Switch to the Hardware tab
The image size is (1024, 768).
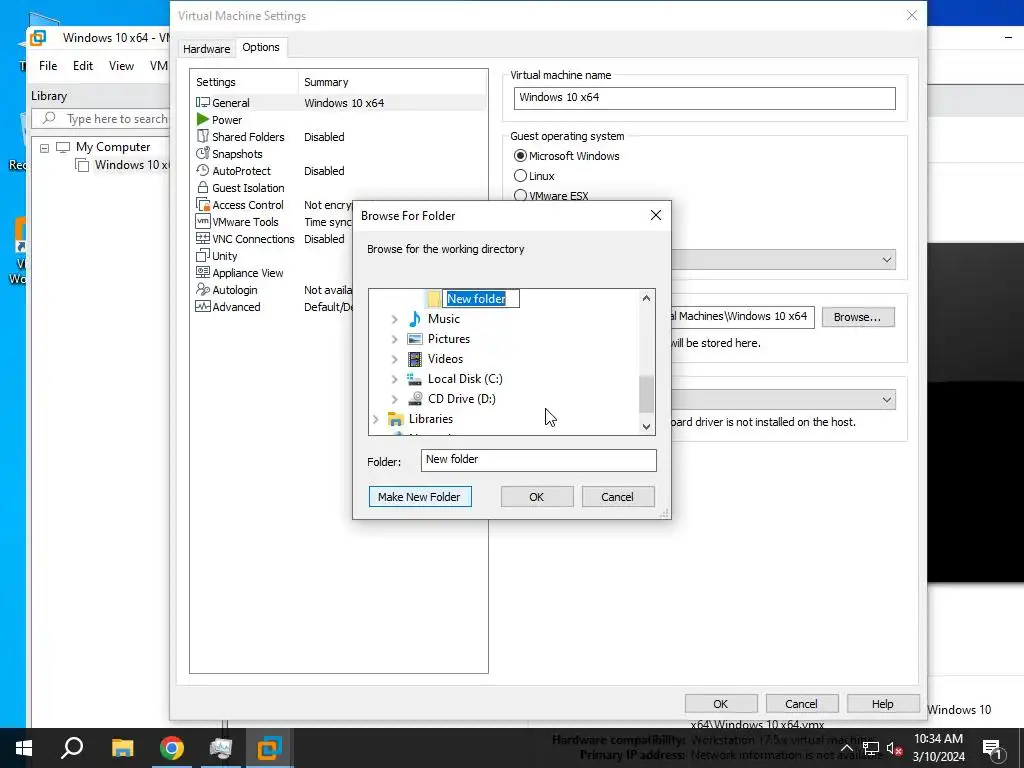coord(206,48)
